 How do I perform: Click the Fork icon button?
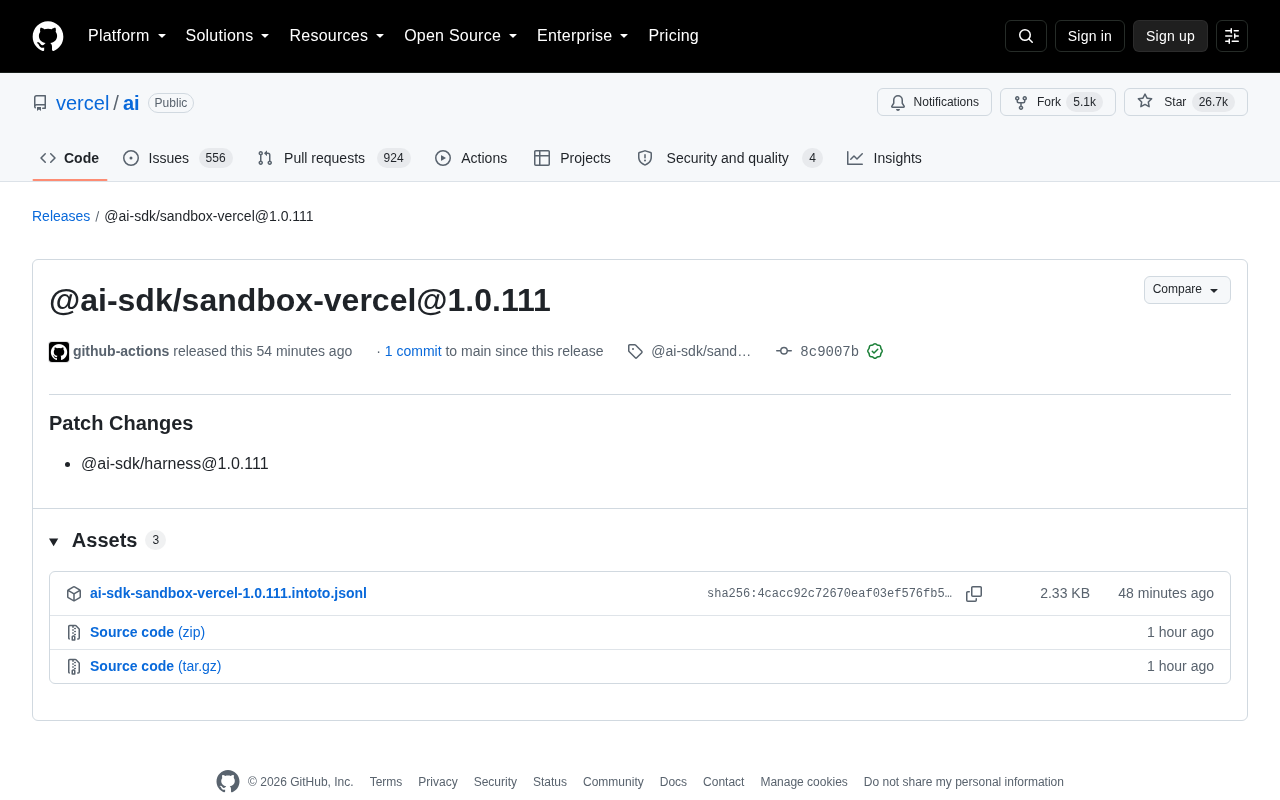(1021, 102)
